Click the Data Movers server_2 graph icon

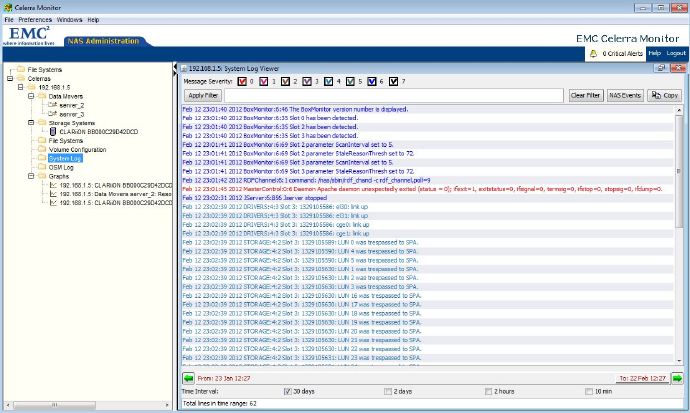coord(53,194)
